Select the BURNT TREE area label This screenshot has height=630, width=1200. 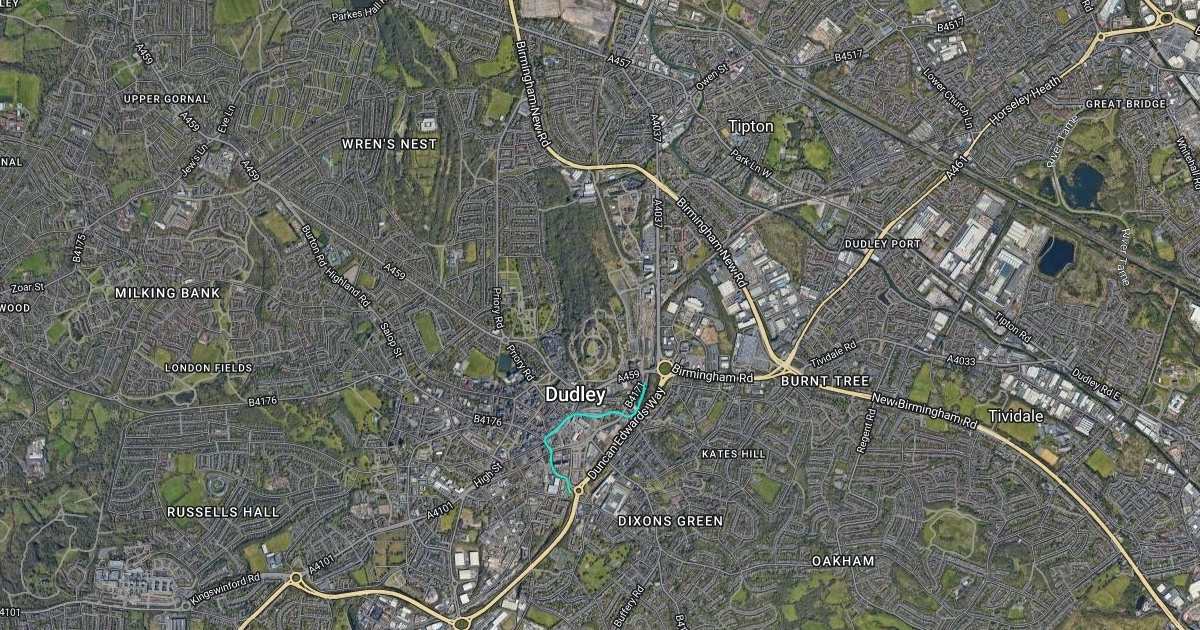[825, 382]
